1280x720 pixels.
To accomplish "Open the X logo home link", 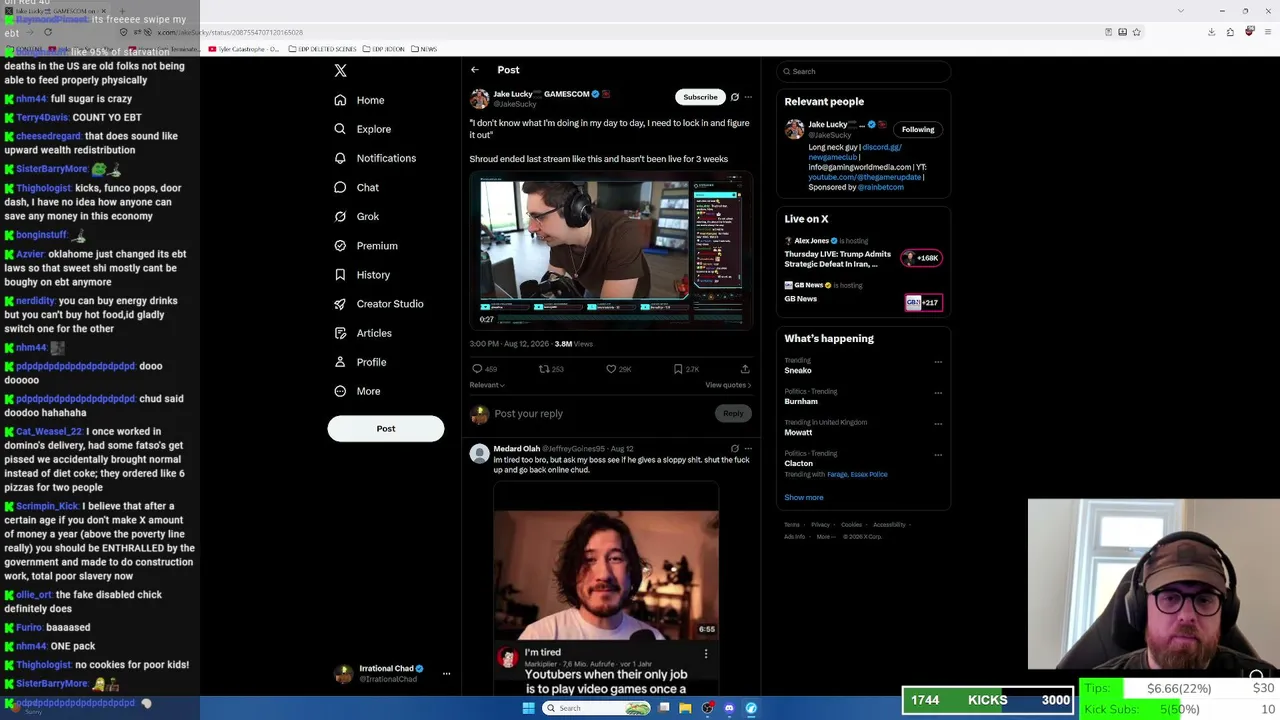I will 340,71.
